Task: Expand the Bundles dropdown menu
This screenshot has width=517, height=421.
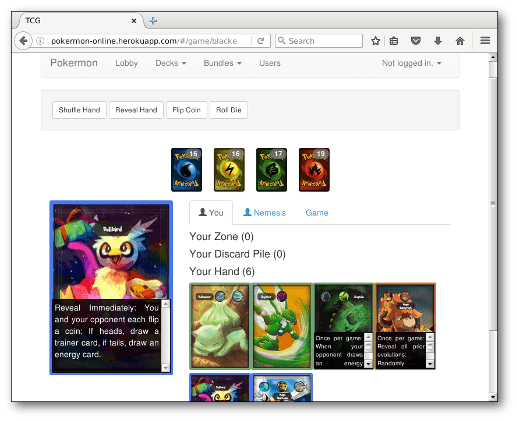Action: (x=222, y=63)
